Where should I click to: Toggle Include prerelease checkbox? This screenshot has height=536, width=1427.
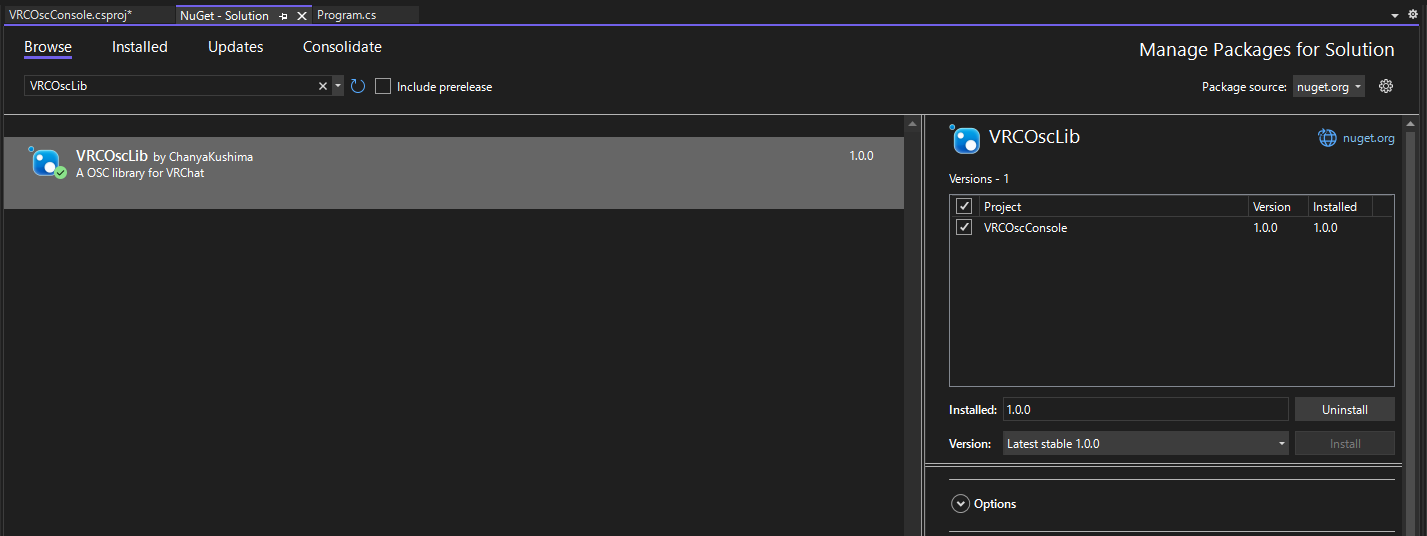[x=383, y=87]
